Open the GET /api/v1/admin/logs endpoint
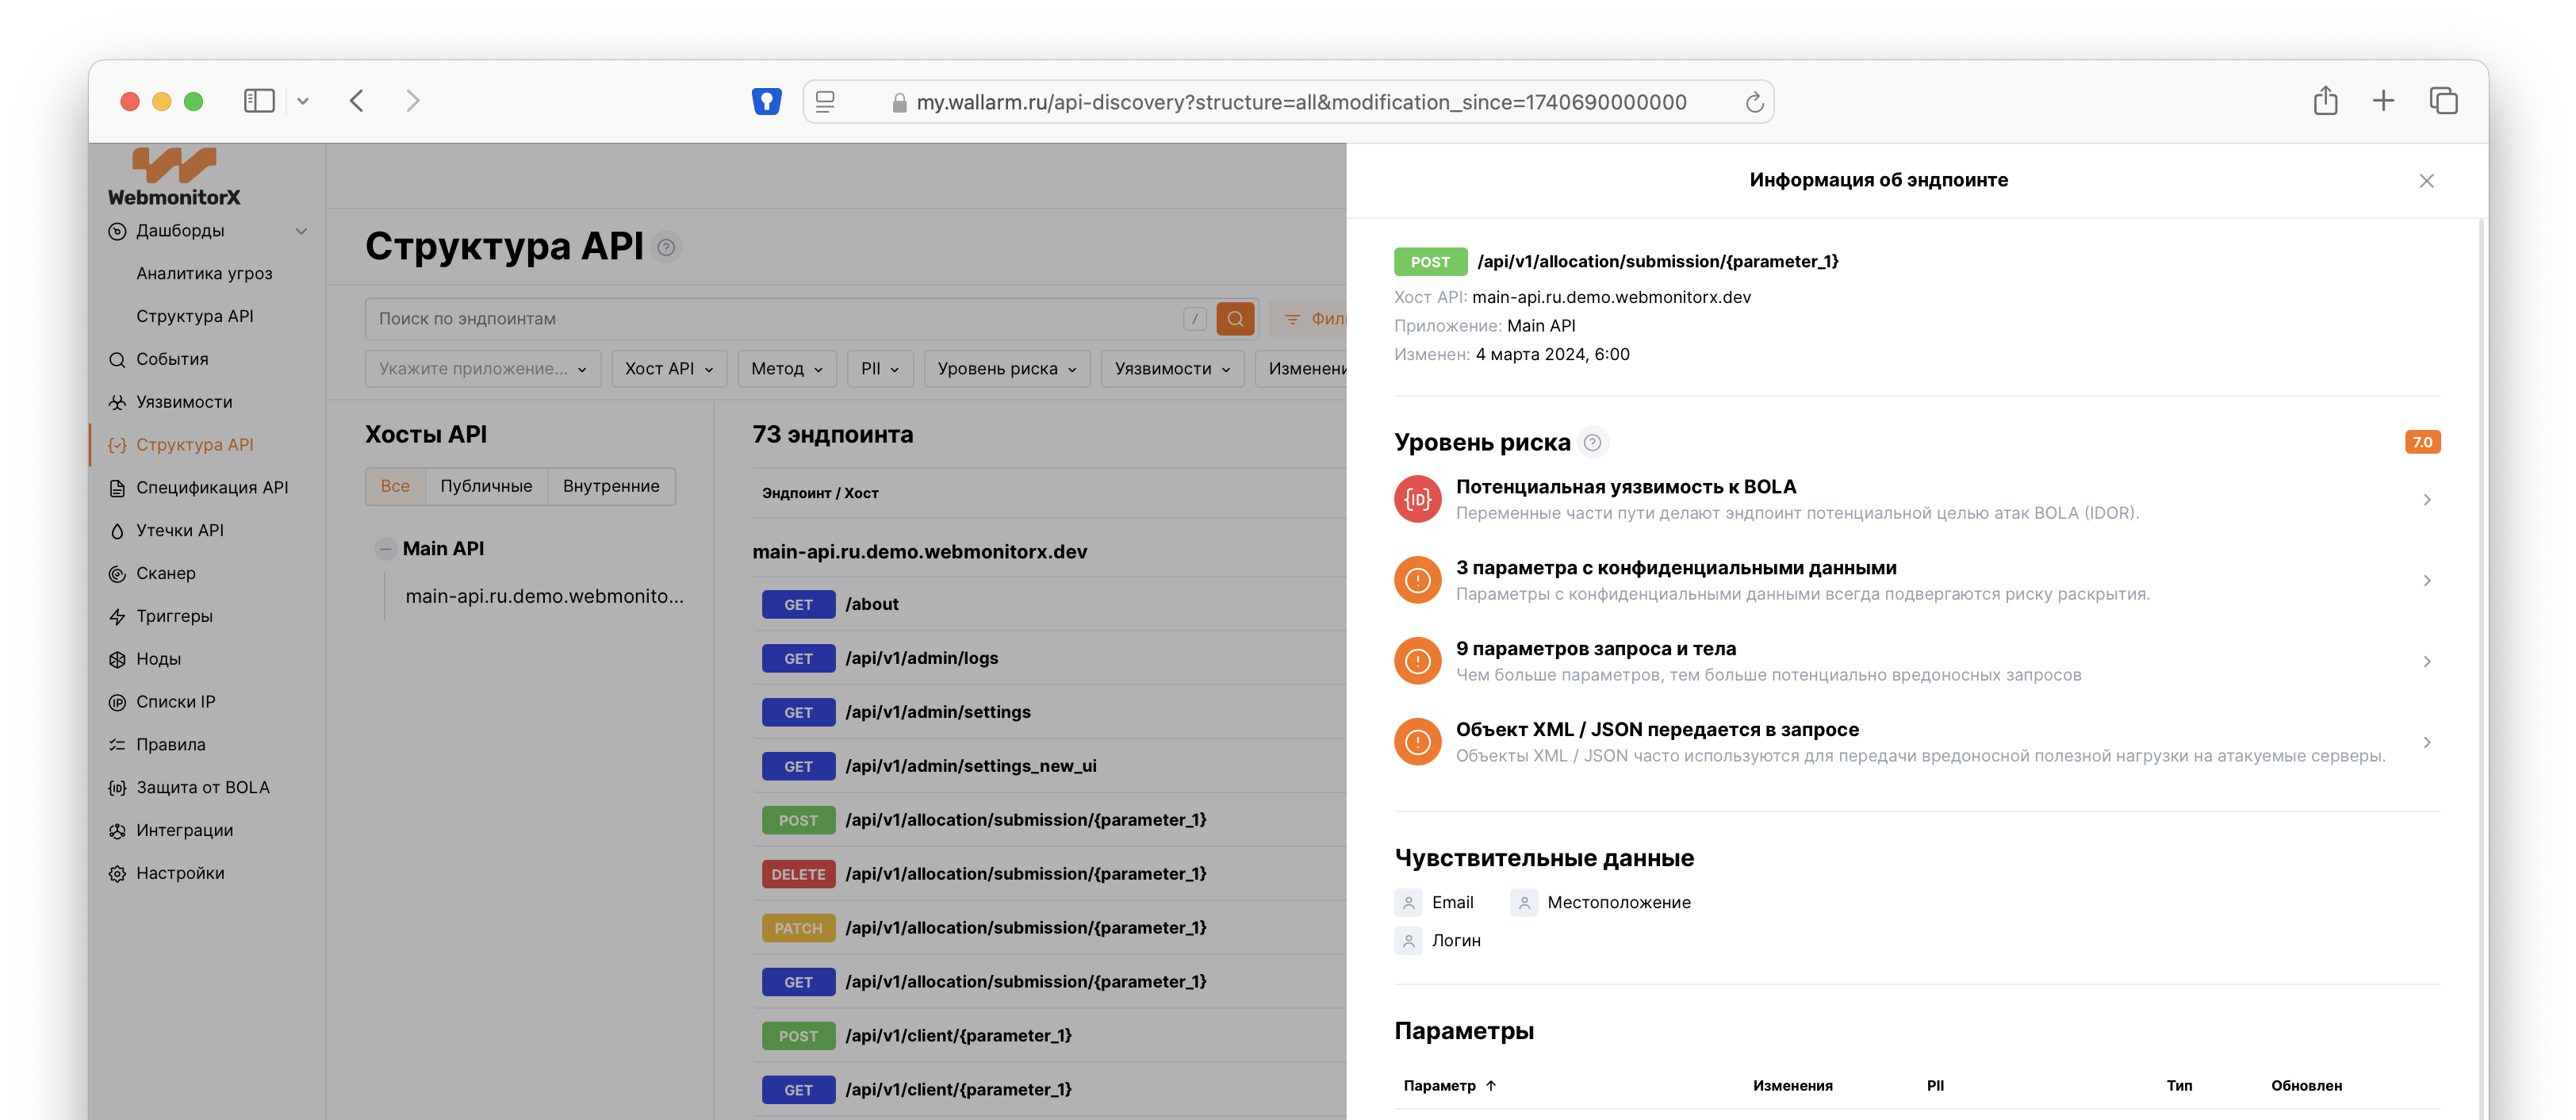Viewport: 2576px width, 1120px height. pyautogui.click(x=921, y=658)
